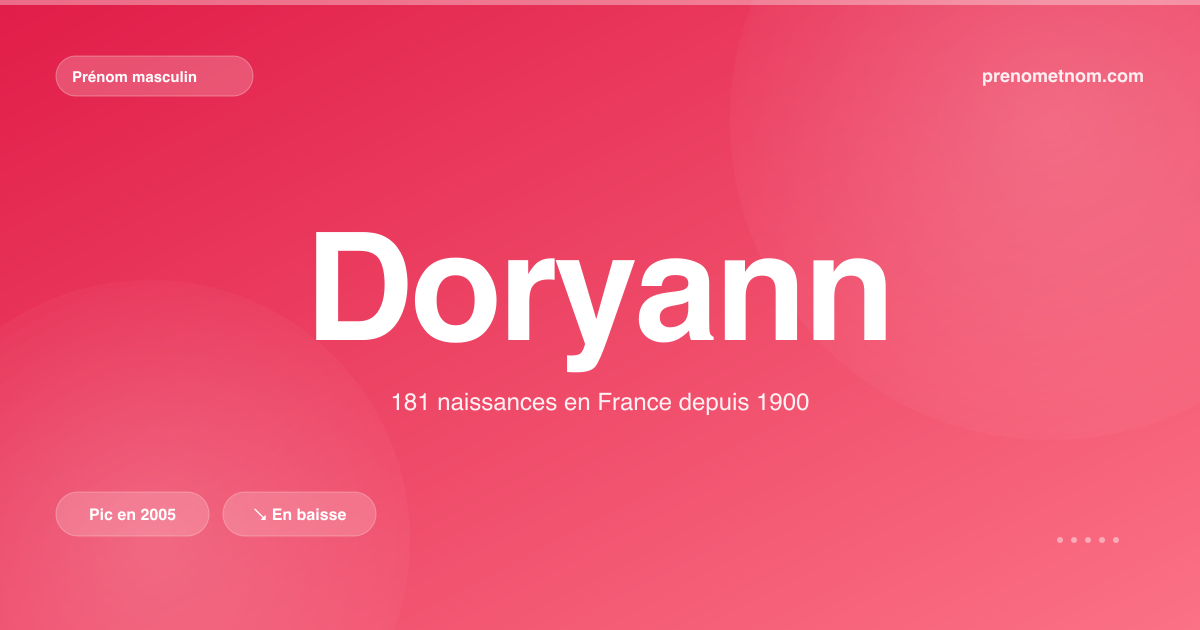Click the "Pic en 2005" badge

click(132, 514)
